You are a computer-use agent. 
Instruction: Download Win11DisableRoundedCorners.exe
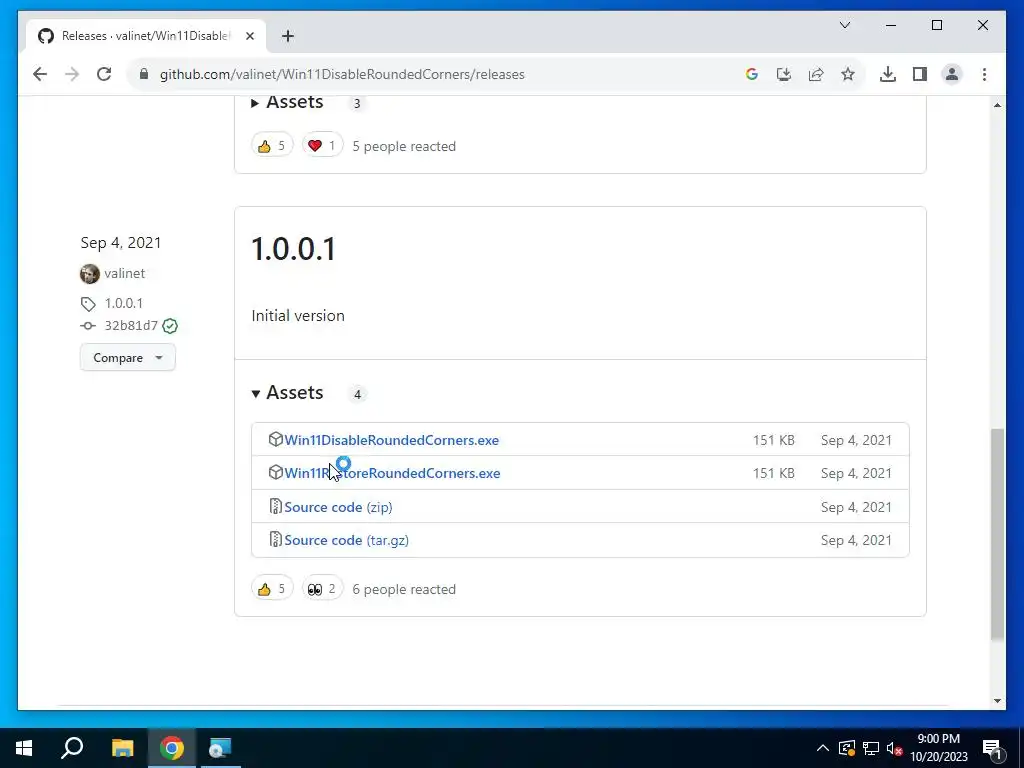391,440
